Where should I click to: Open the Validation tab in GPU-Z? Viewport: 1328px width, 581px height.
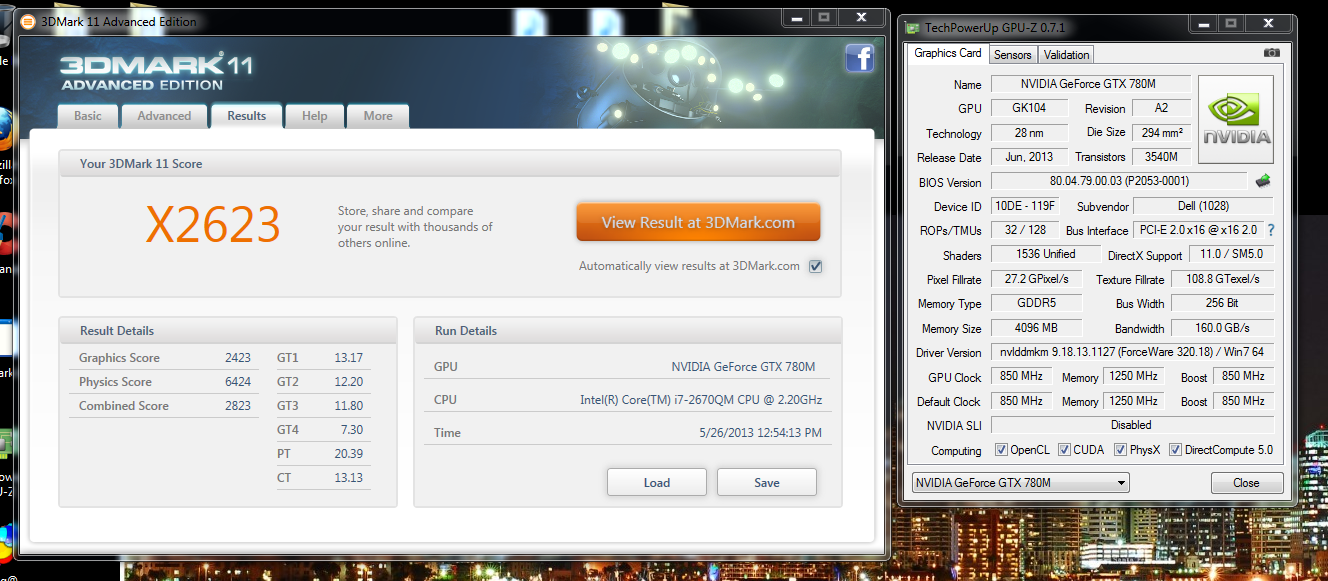[1067, 55]
